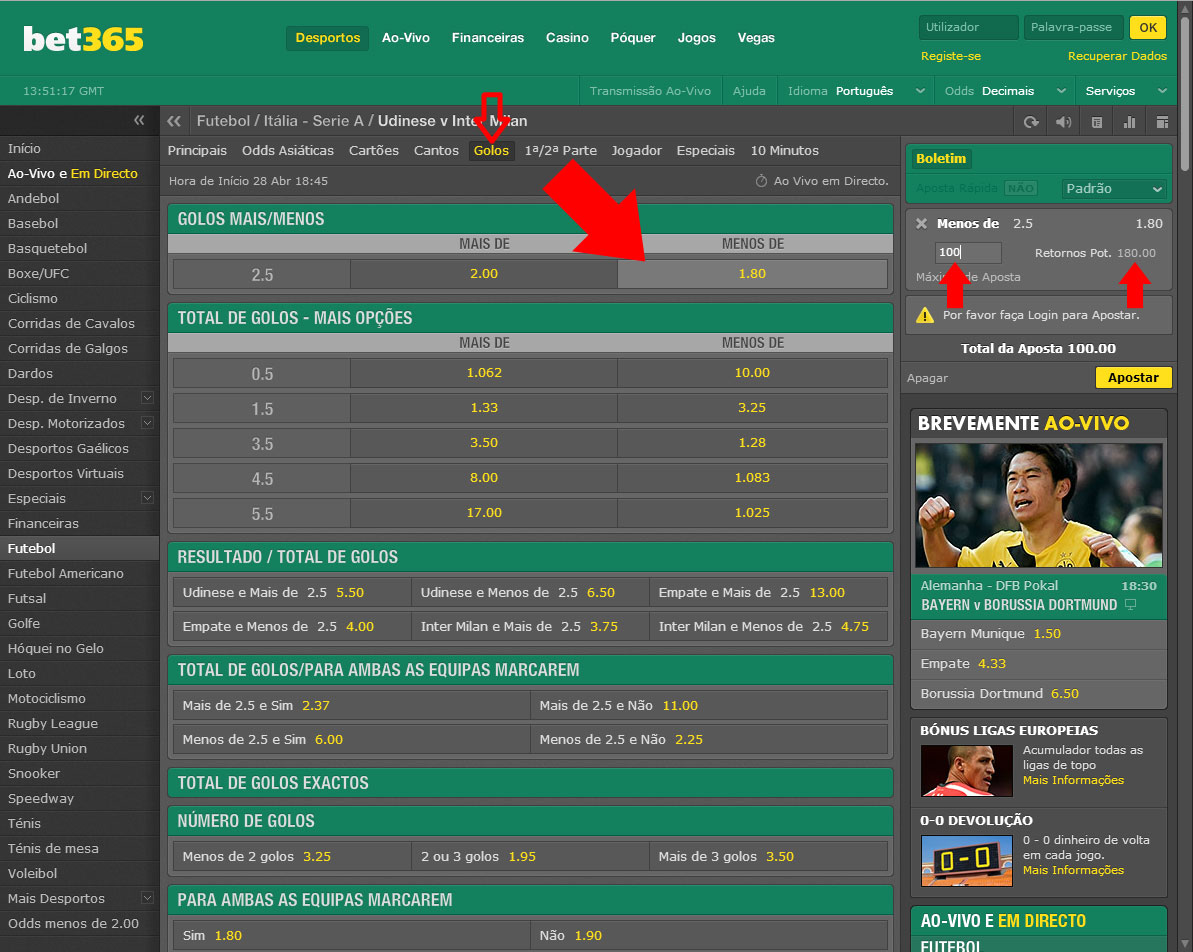Click the refresh odds icon
This screenshot has width=1193, height=952.
(x=1031, y=122)
